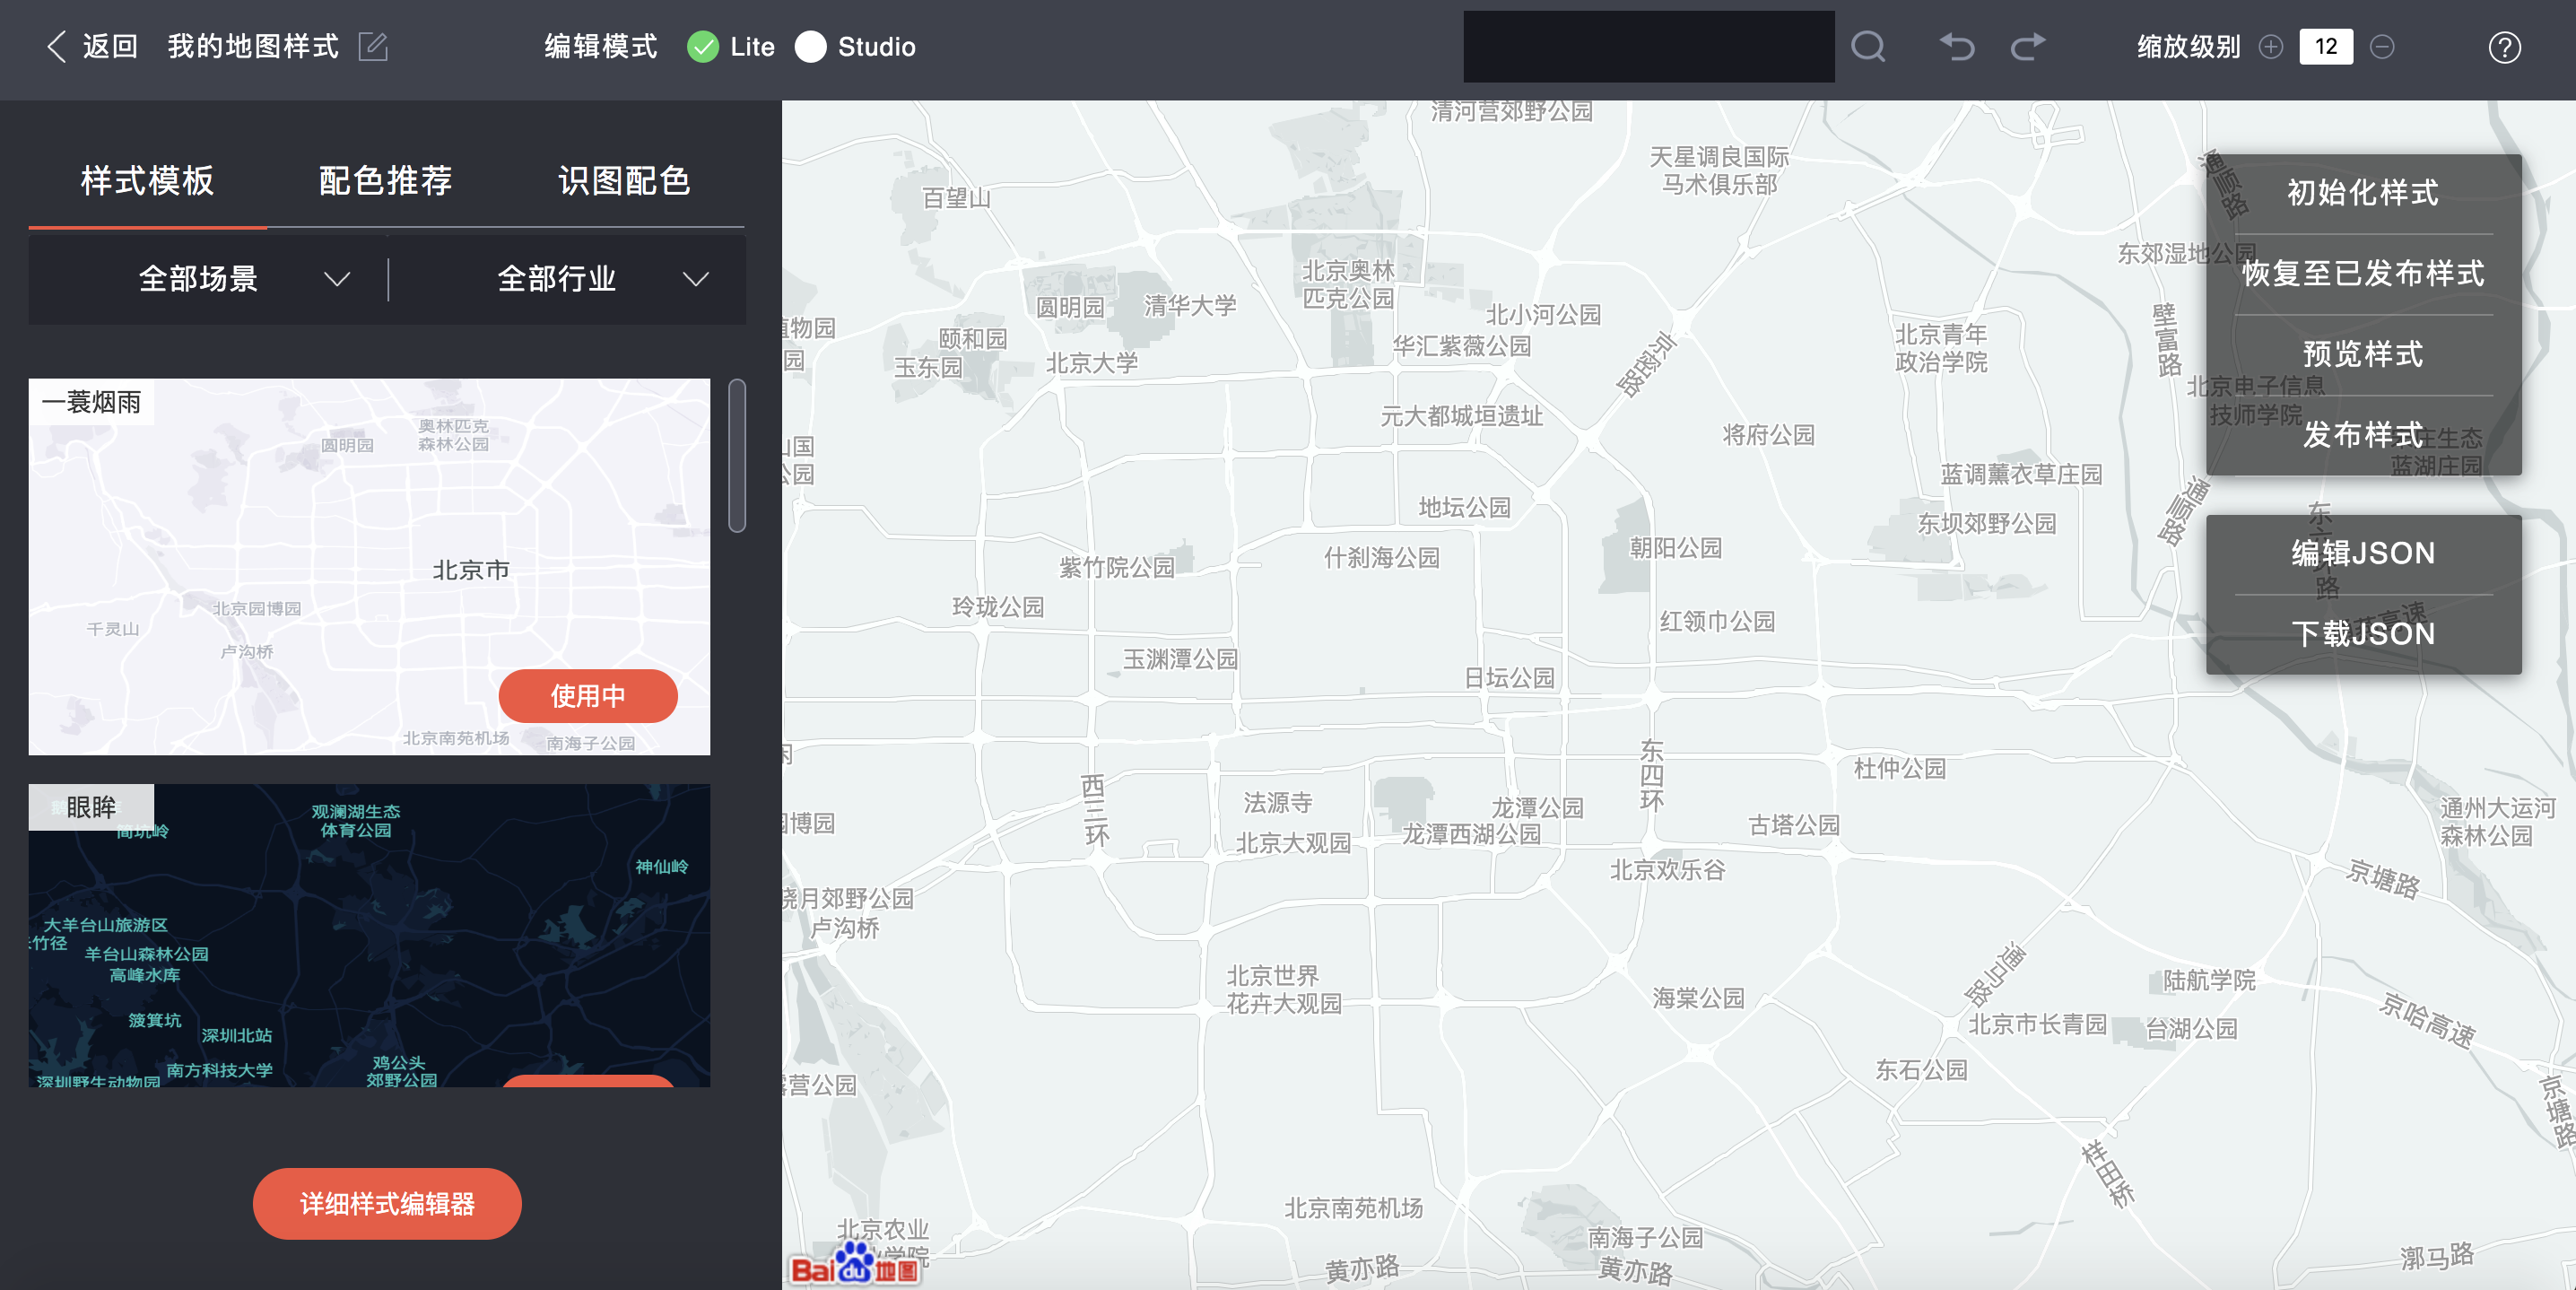Click 北京大学 label on map
The image size is (2576, 1290).
[1092, 363]
